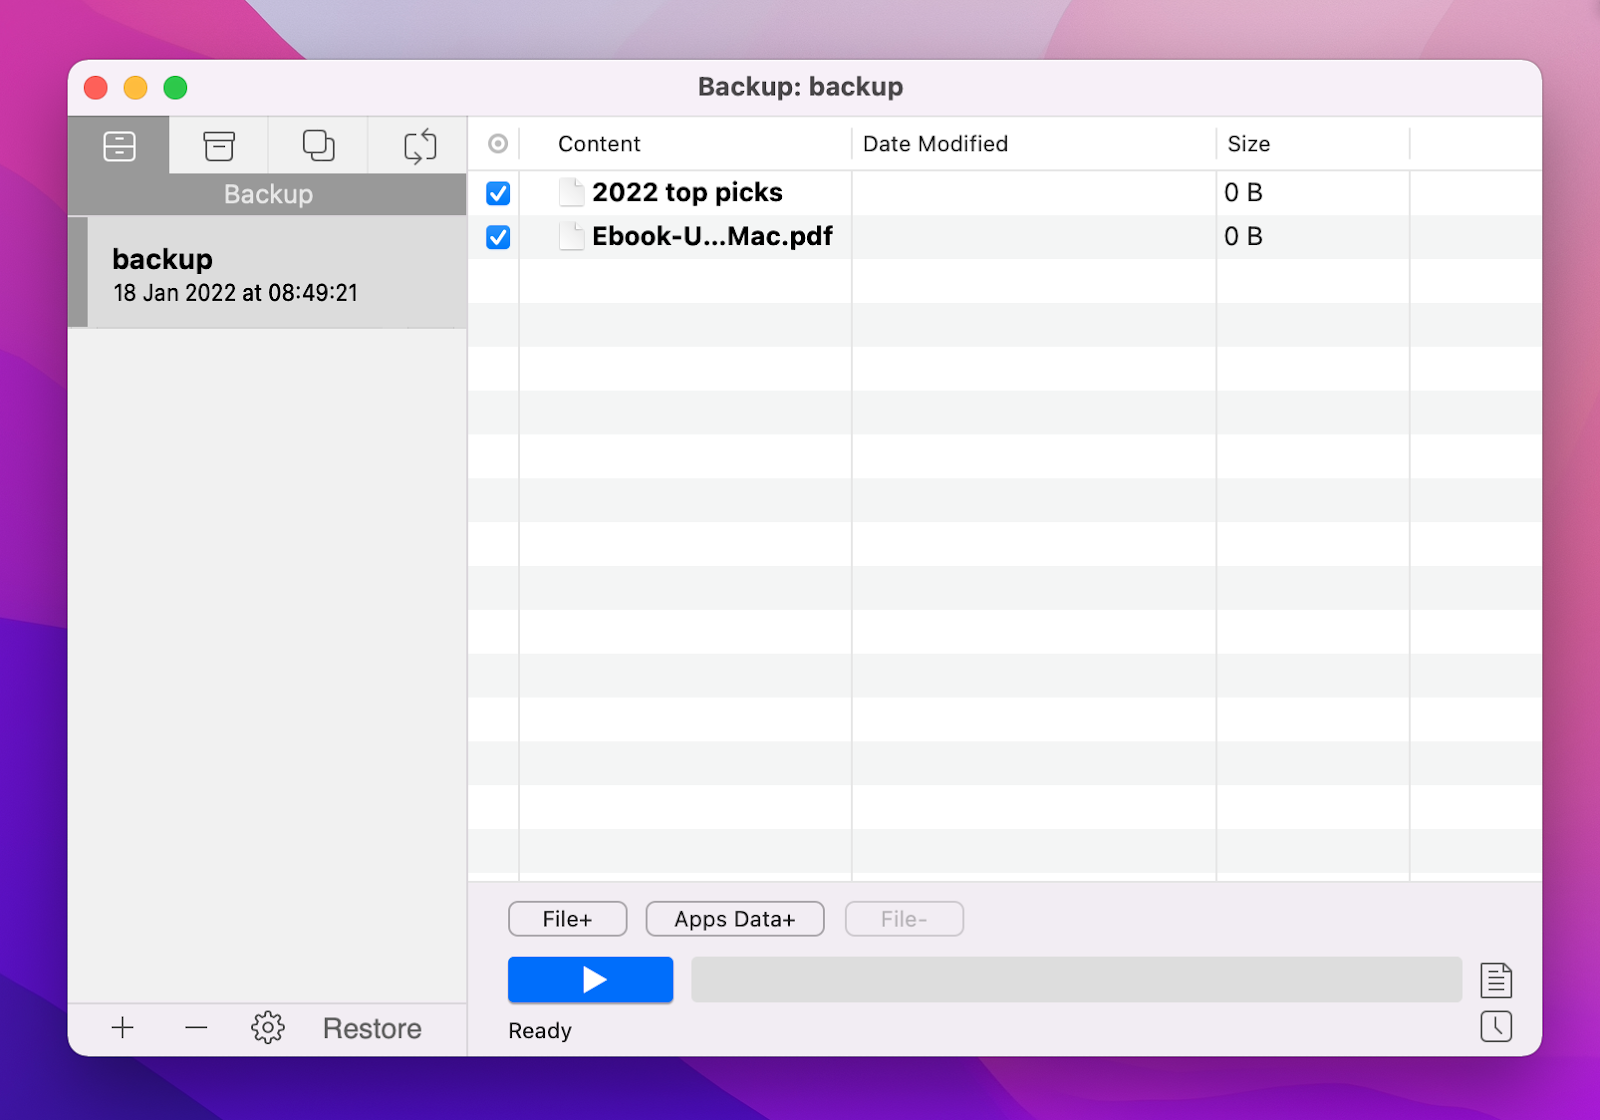The width and height of the screenshot is (1600, 1120).
Task: Switch to the Archive mode icon
Action: [x=218, y=146]
